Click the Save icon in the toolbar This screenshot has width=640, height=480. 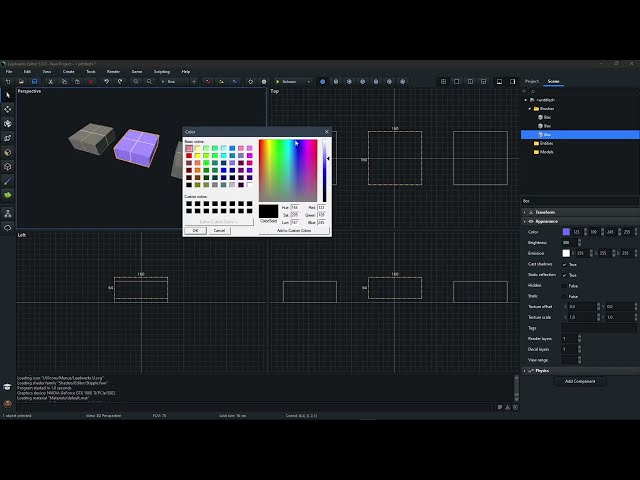pyautogui.click(x=35, y=82)
